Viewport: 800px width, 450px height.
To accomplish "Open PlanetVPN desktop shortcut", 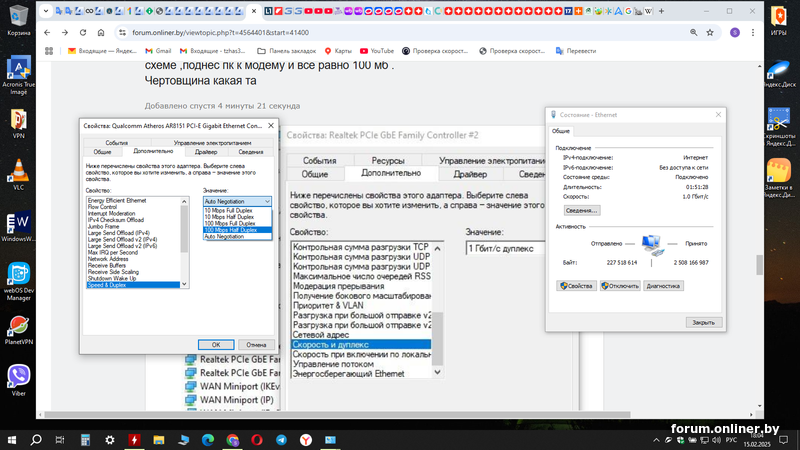I will coord(18,331).
